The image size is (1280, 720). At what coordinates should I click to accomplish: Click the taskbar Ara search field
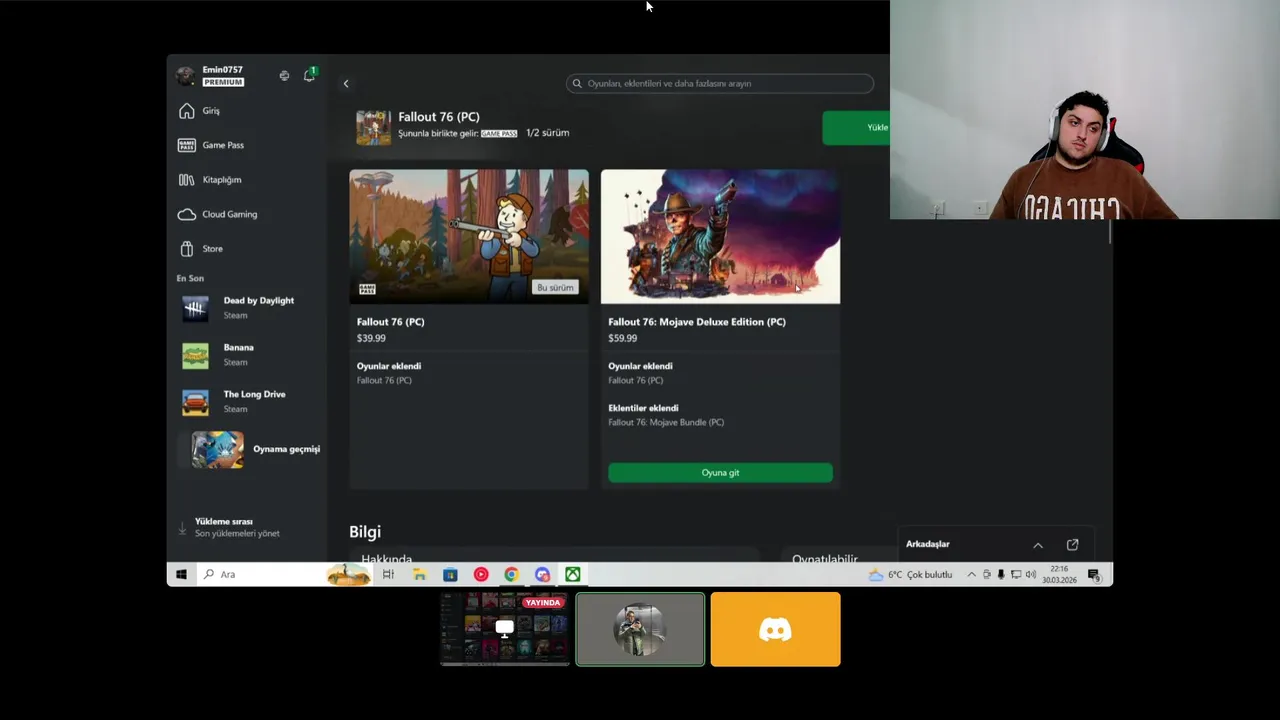tap(283, 574)
